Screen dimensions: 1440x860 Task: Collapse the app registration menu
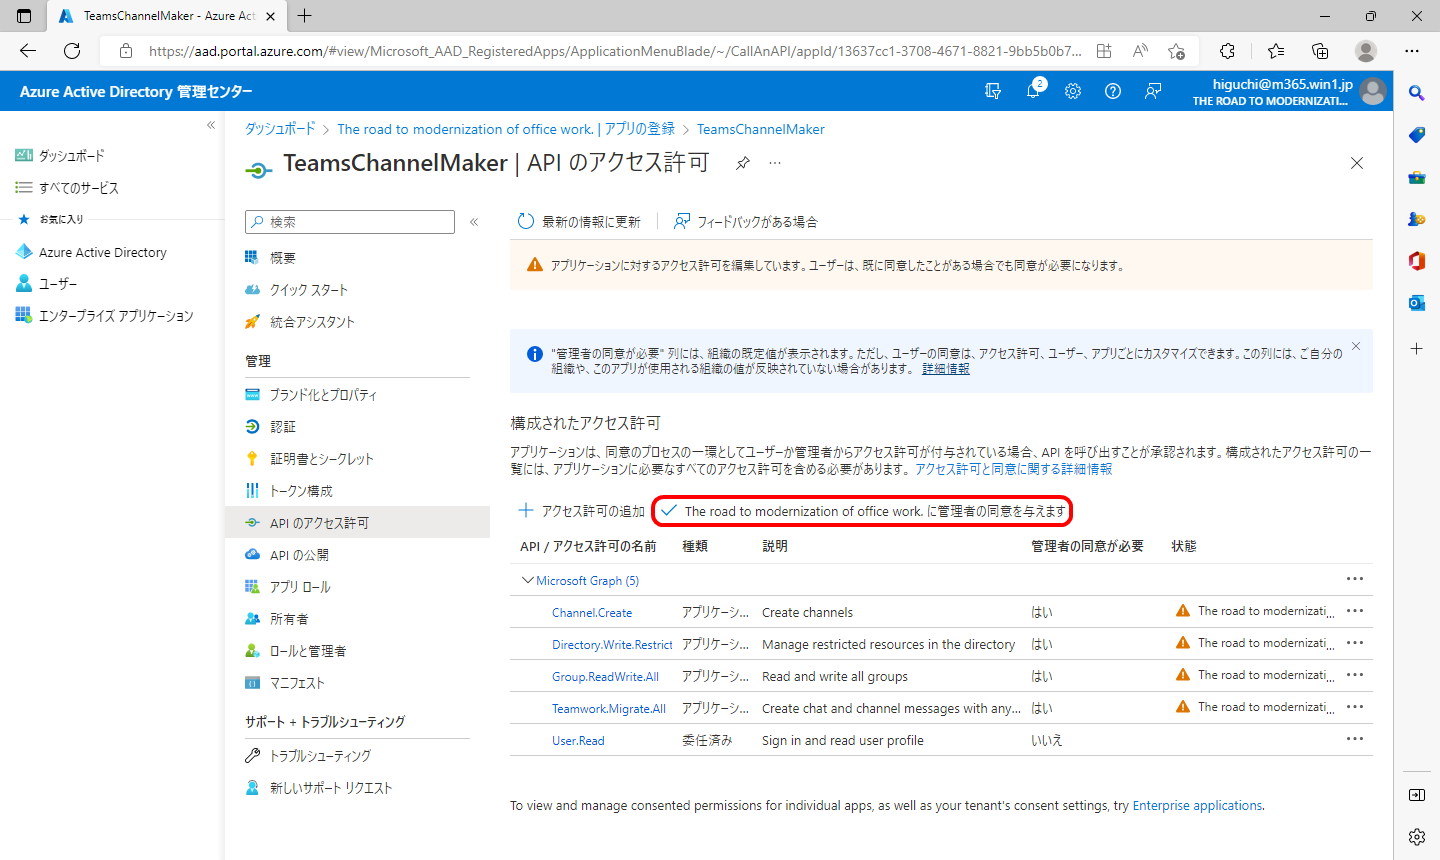click(474, 222)
